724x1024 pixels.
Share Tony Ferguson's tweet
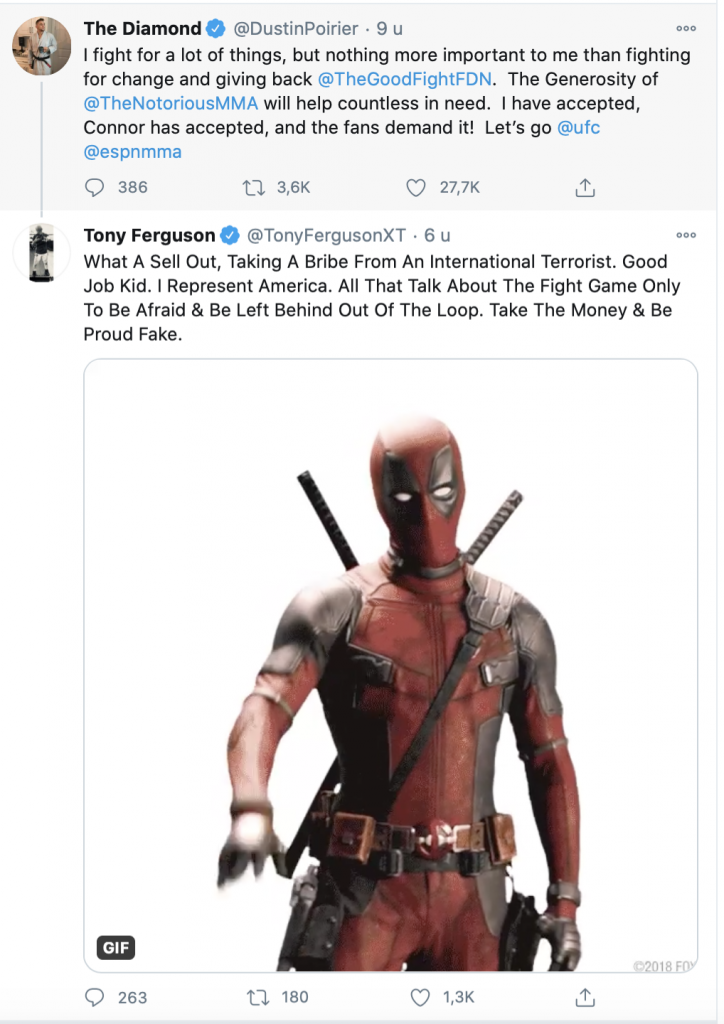[x=585, y=997]
